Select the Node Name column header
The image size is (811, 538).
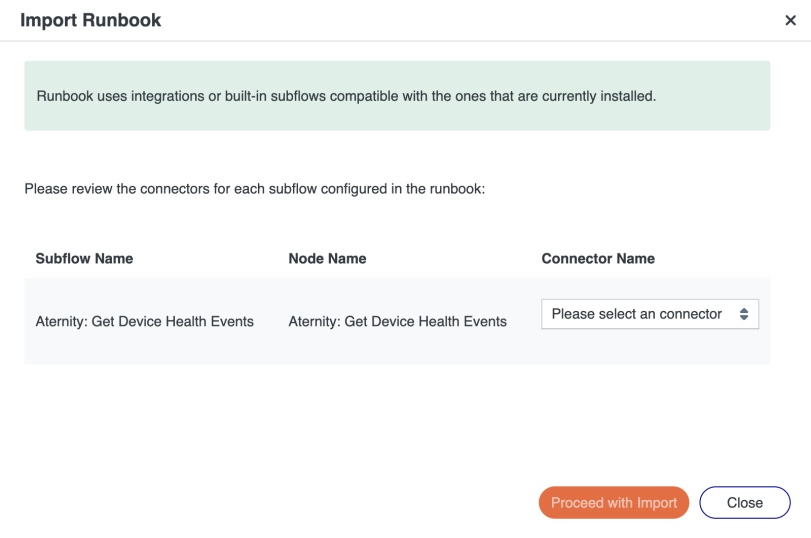pos(327,259)
